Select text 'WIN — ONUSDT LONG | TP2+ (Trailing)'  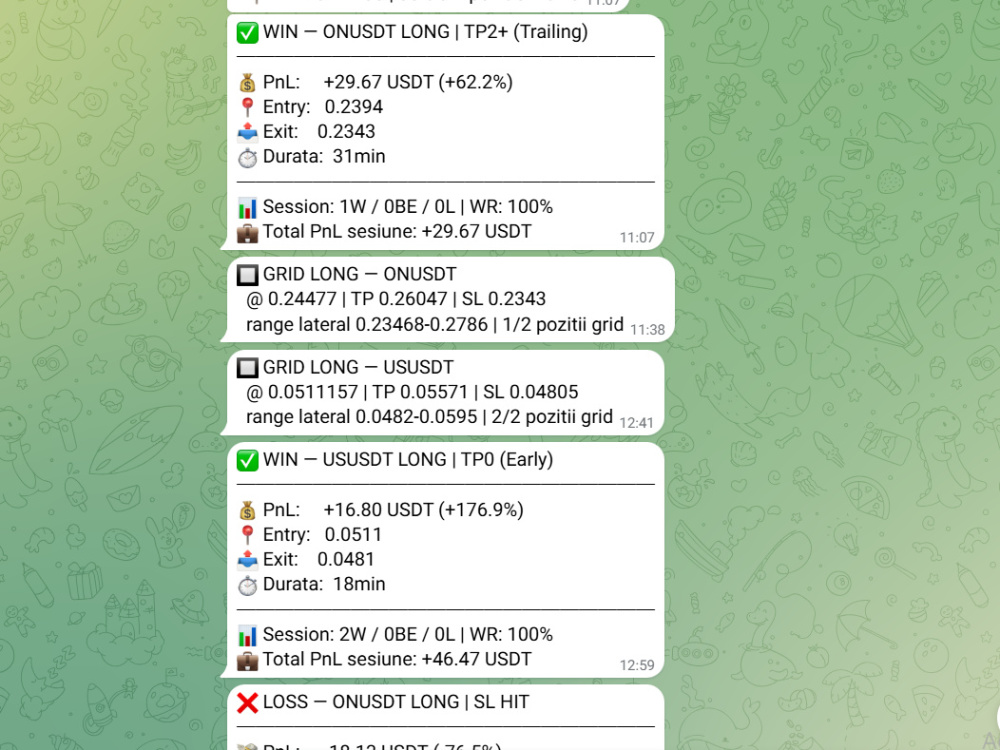point(425,32)
